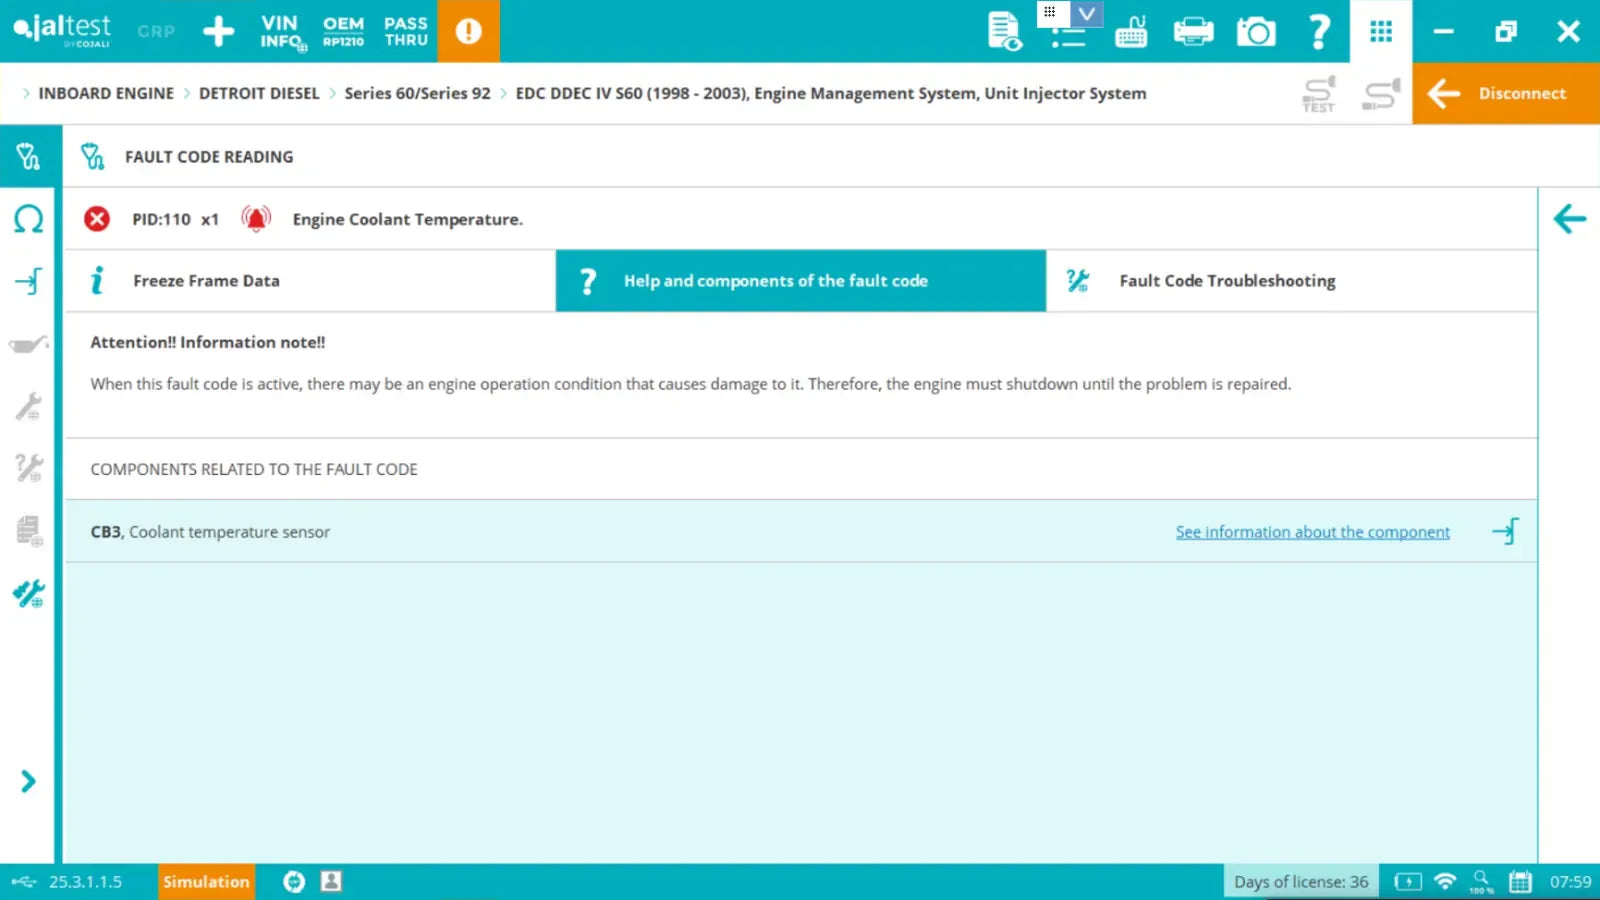Viewport: 1600px width, 900px height.
Task: Click the printer icon
Action: pos(1193,31)
